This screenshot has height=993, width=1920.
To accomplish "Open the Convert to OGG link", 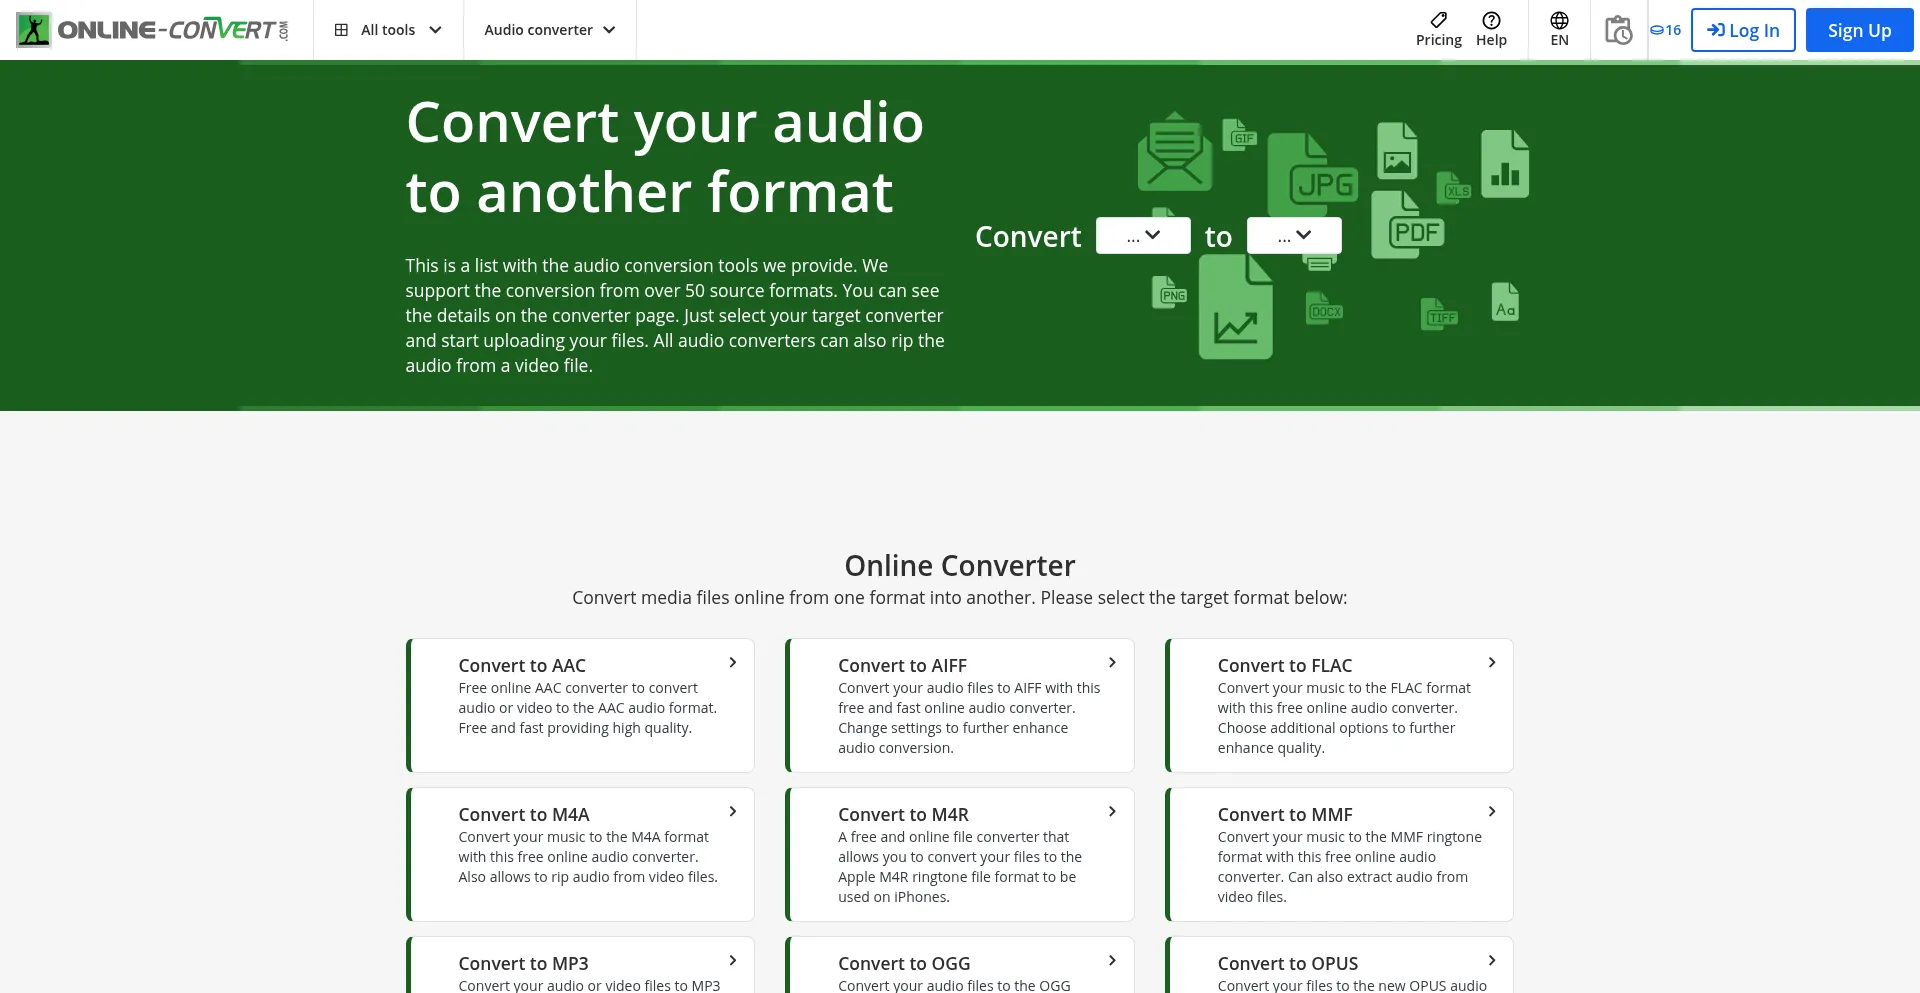I will 904,963.
